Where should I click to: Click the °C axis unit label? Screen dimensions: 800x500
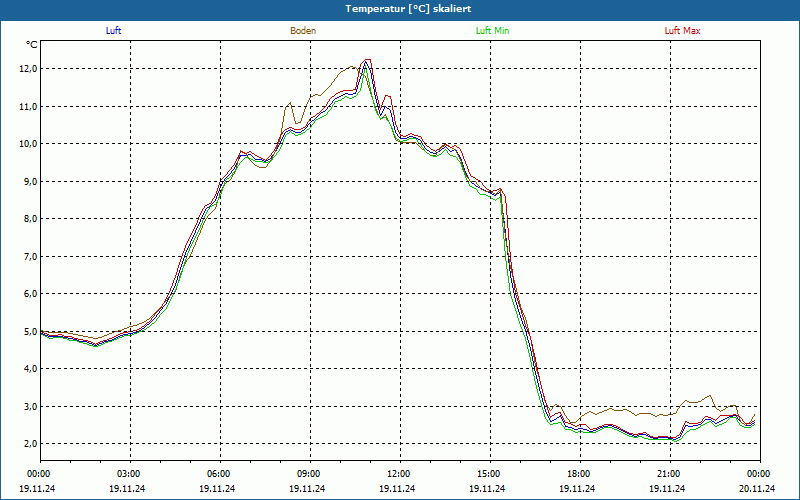pos(32,45)
